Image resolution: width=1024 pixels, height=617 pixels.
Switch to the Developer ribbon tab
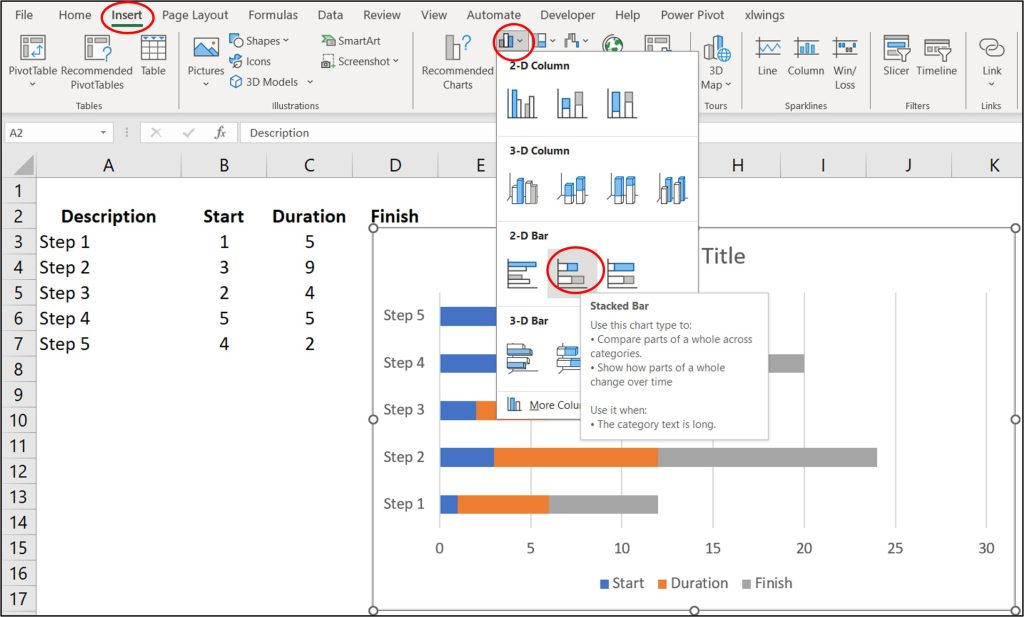(567, 14)
